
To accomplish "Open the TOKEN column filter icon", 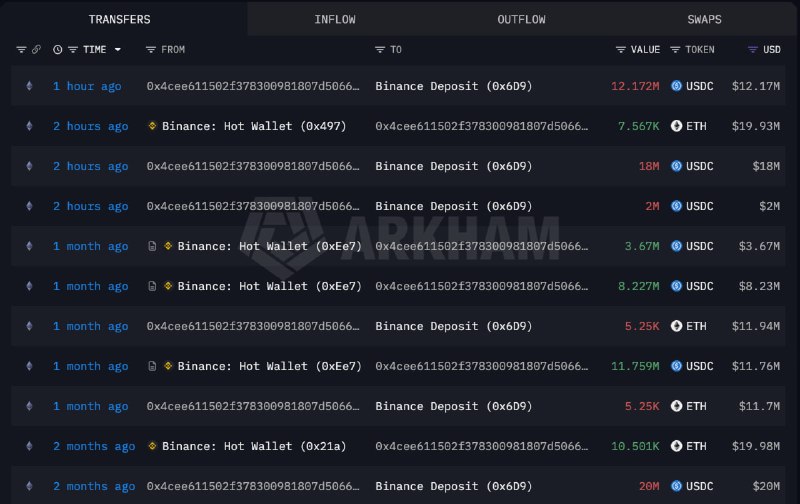I will pyautogui.click(x=675, y=49).
